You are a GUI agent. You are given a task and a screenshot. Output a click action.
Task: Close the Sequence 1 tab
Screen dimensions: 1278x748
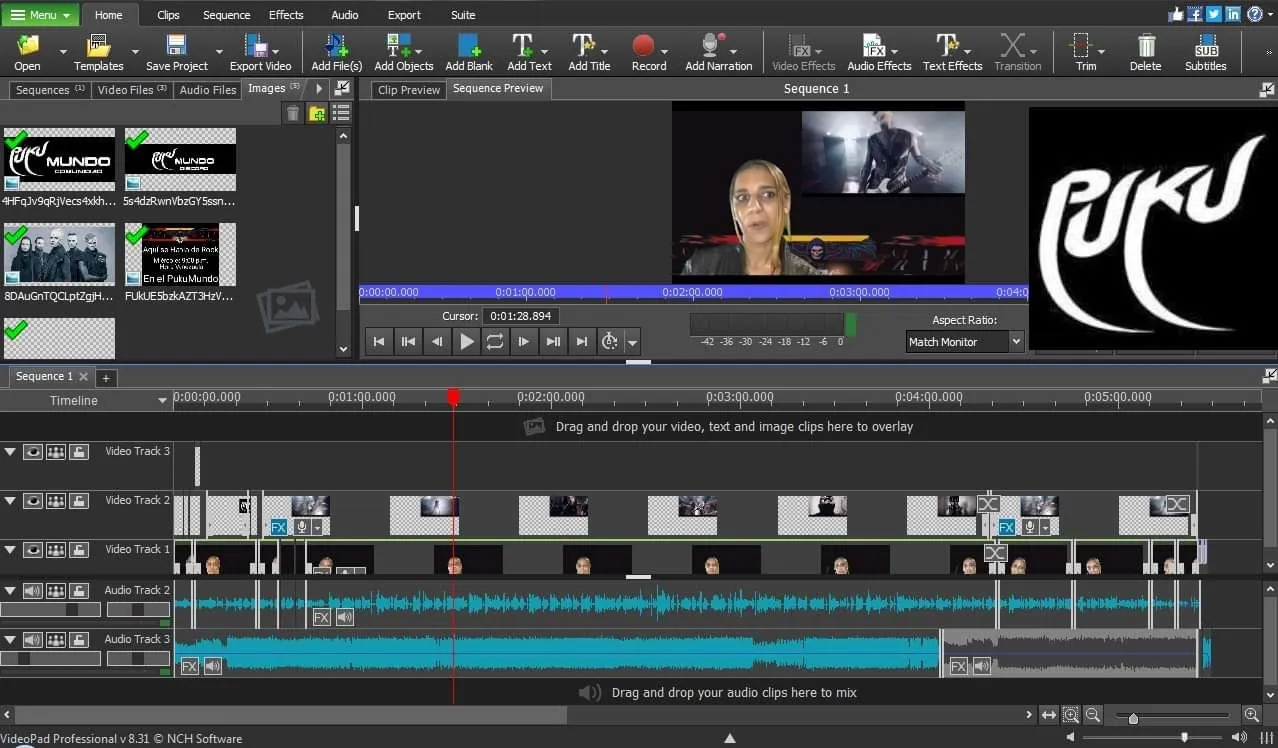[83, 377]
